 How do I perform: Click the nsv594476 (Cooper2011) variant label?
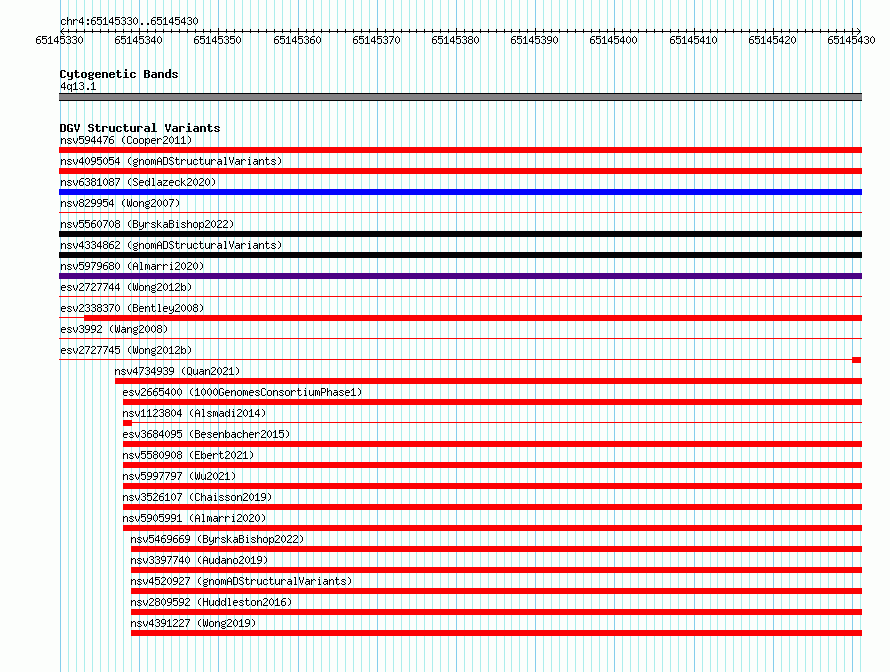[x=126, y=140]
